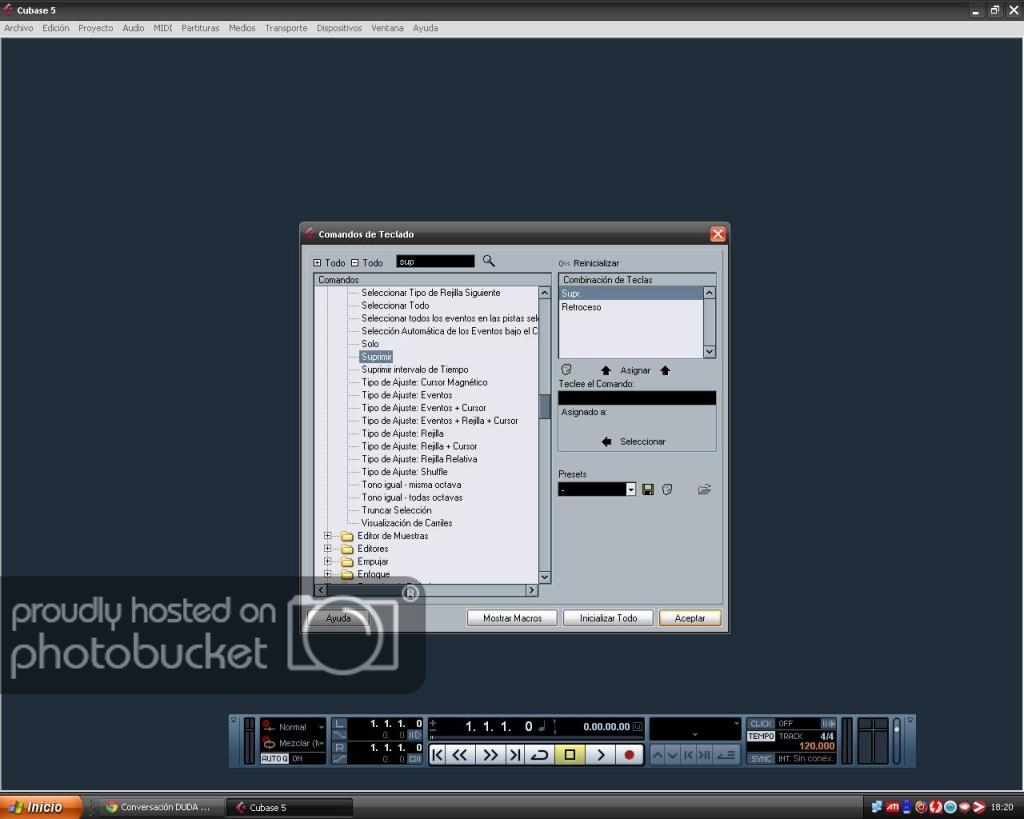Go to project end in transport

(x=515, y=755)
